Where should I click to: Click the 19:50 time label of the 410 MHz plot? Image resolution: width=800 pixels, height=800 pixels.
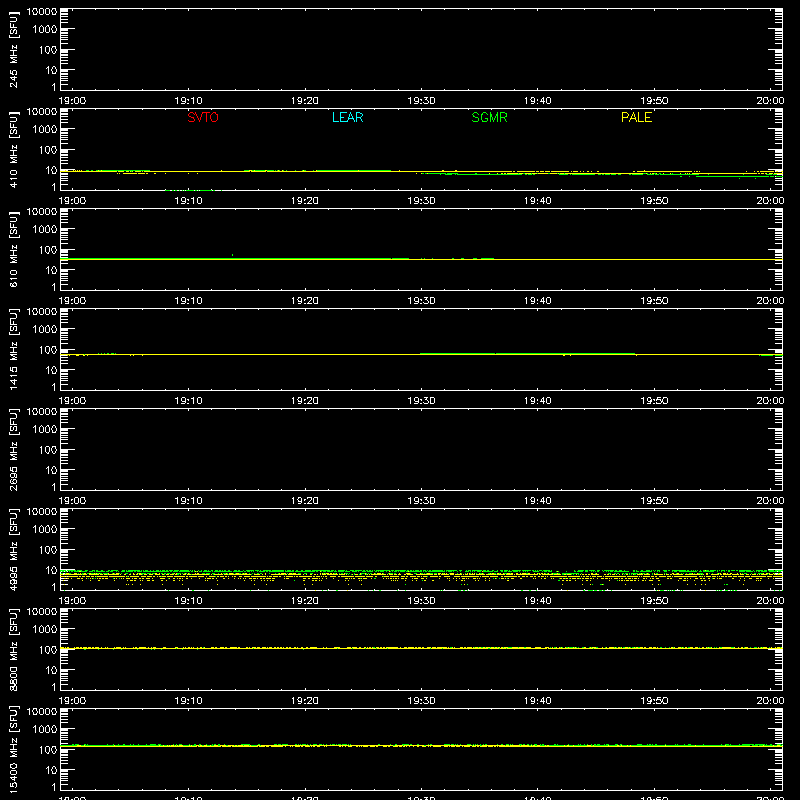pyautogui.click(x=654, y=201)
